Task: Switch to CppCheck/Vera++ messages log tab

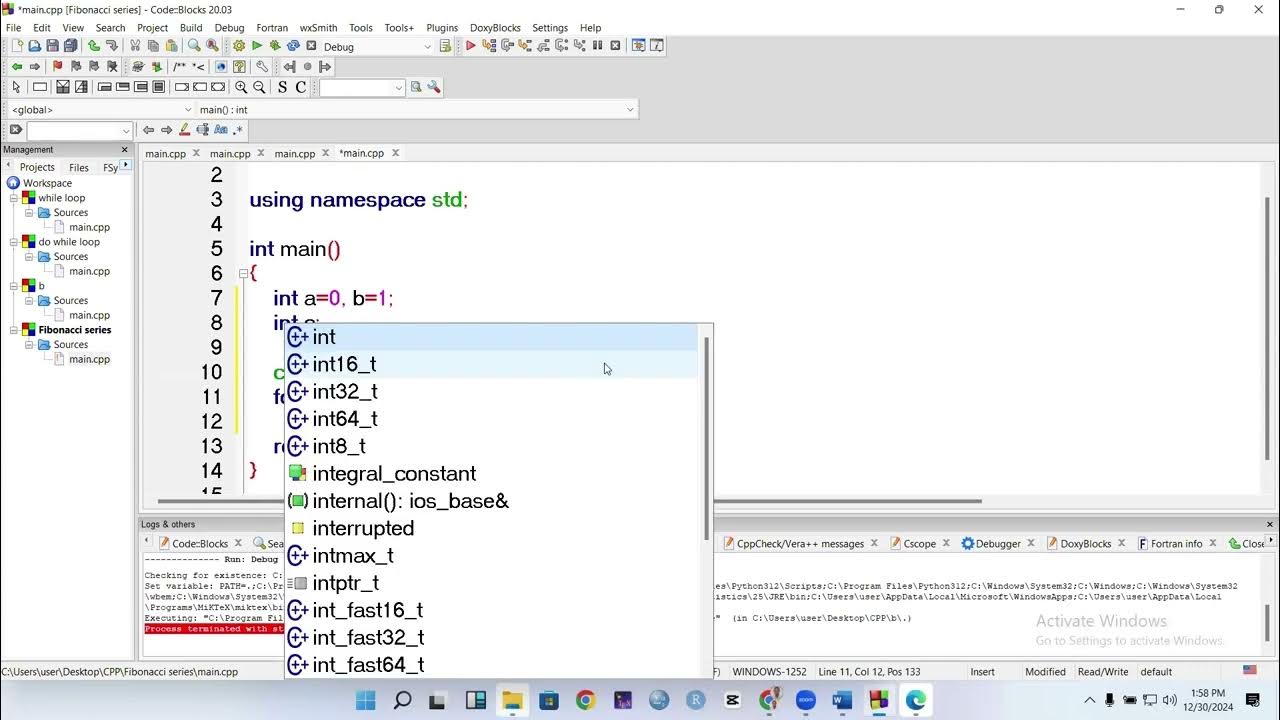Action: point(799,544)
